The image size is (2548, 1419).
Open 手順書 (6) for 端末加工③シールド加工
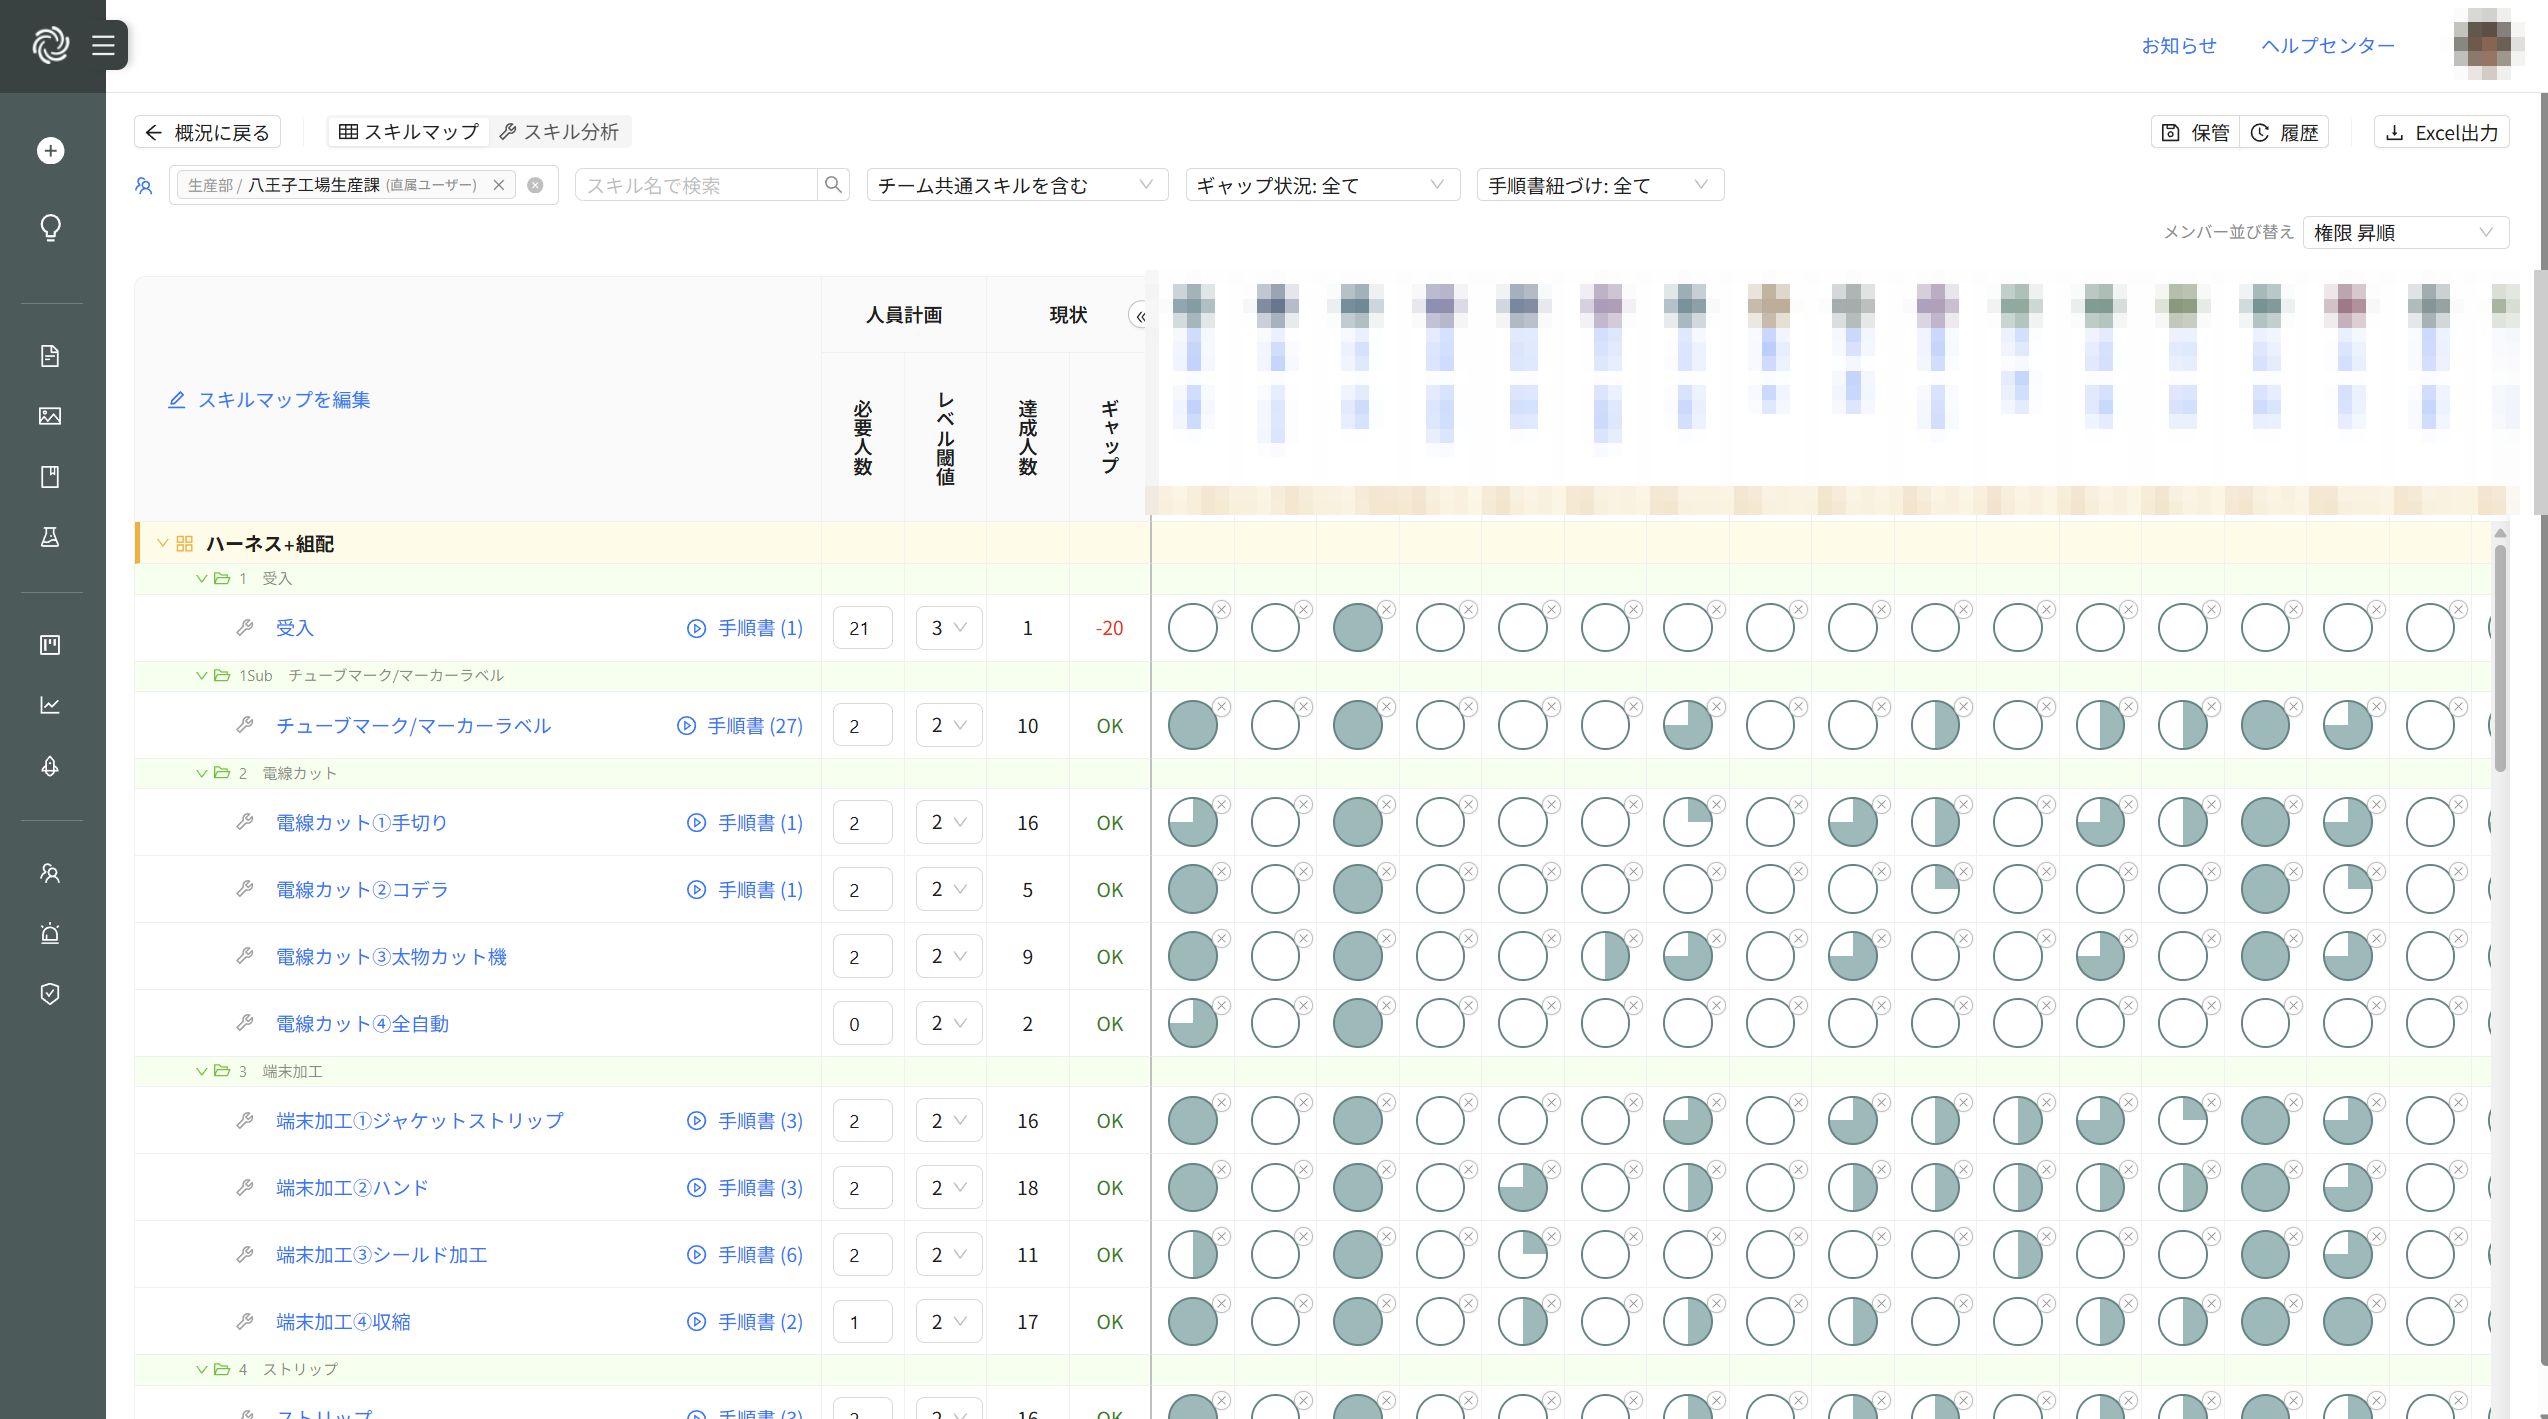[745, 1254]
